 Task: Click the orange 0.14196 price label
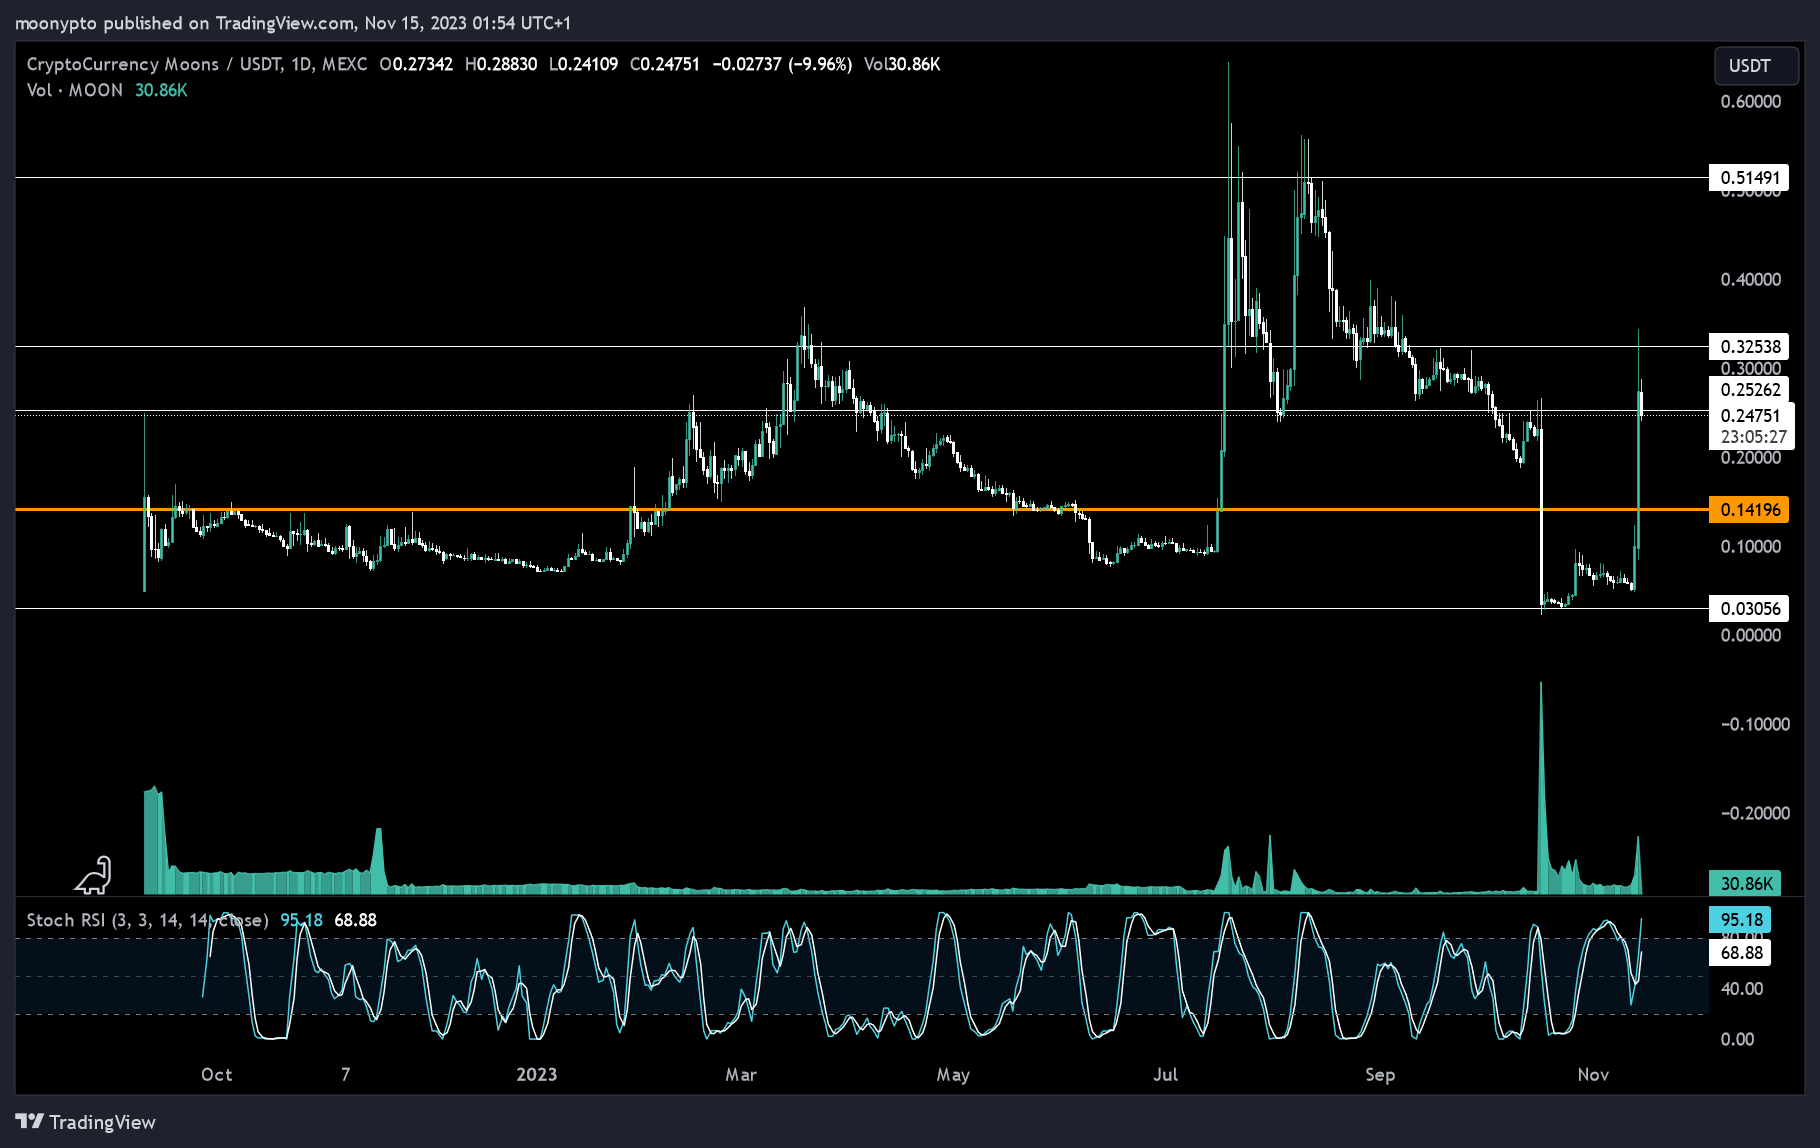(1749, 510)
